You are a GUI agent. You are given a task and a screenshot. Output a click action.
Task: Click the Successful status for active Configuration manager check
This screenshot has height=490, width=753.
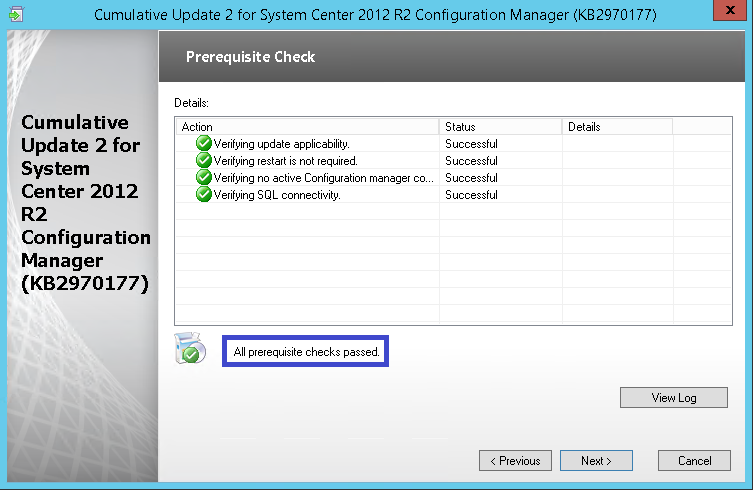pos(471,178)
